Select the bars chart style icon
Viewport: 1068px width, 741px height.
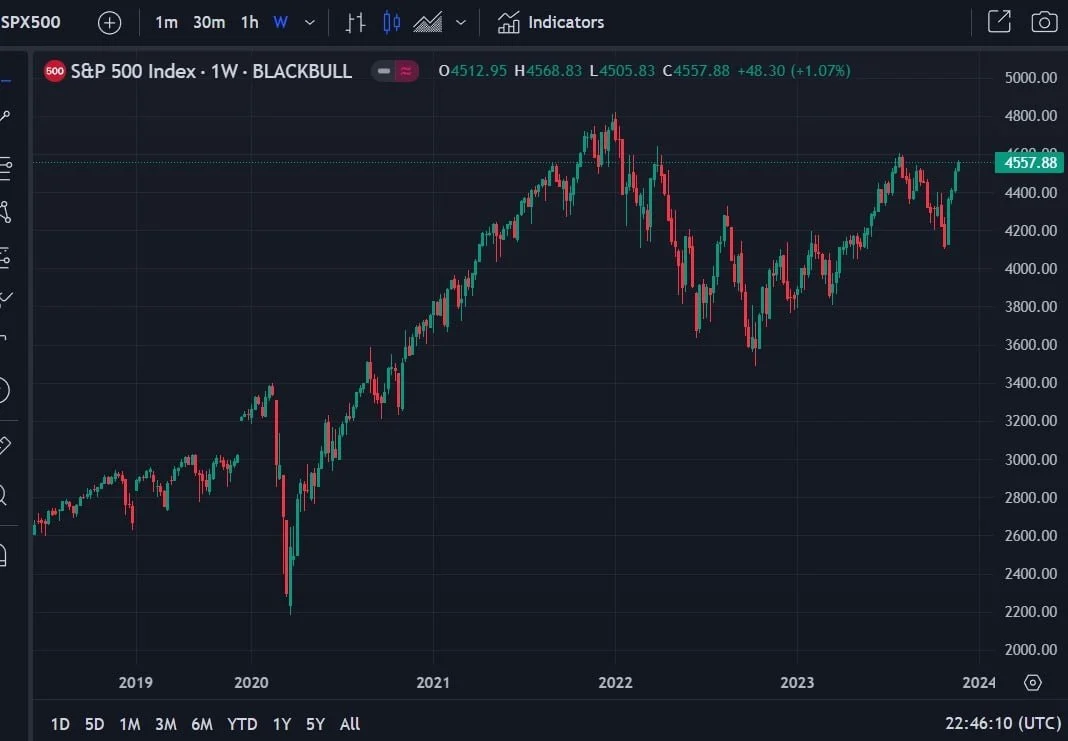pyautogui.click(x=355, y=22)
